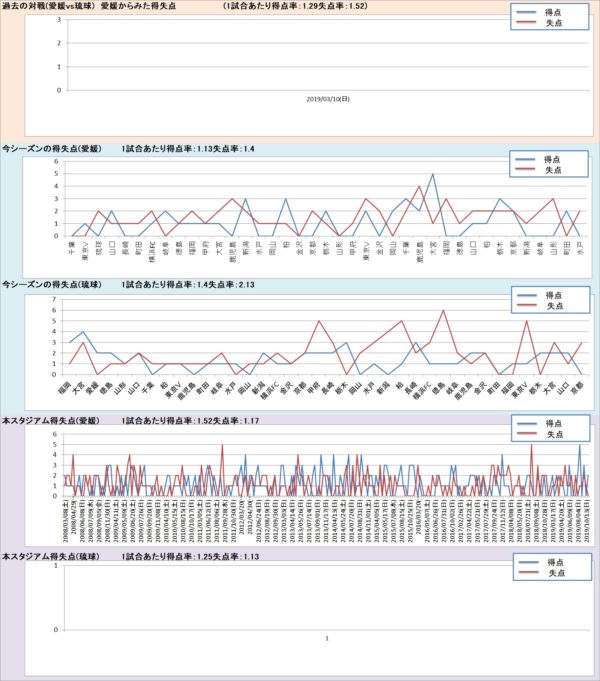This screenshot has height=681, width=600.
Task: Click the blue 得点 line key in top legend
Action: pos(526,13)
